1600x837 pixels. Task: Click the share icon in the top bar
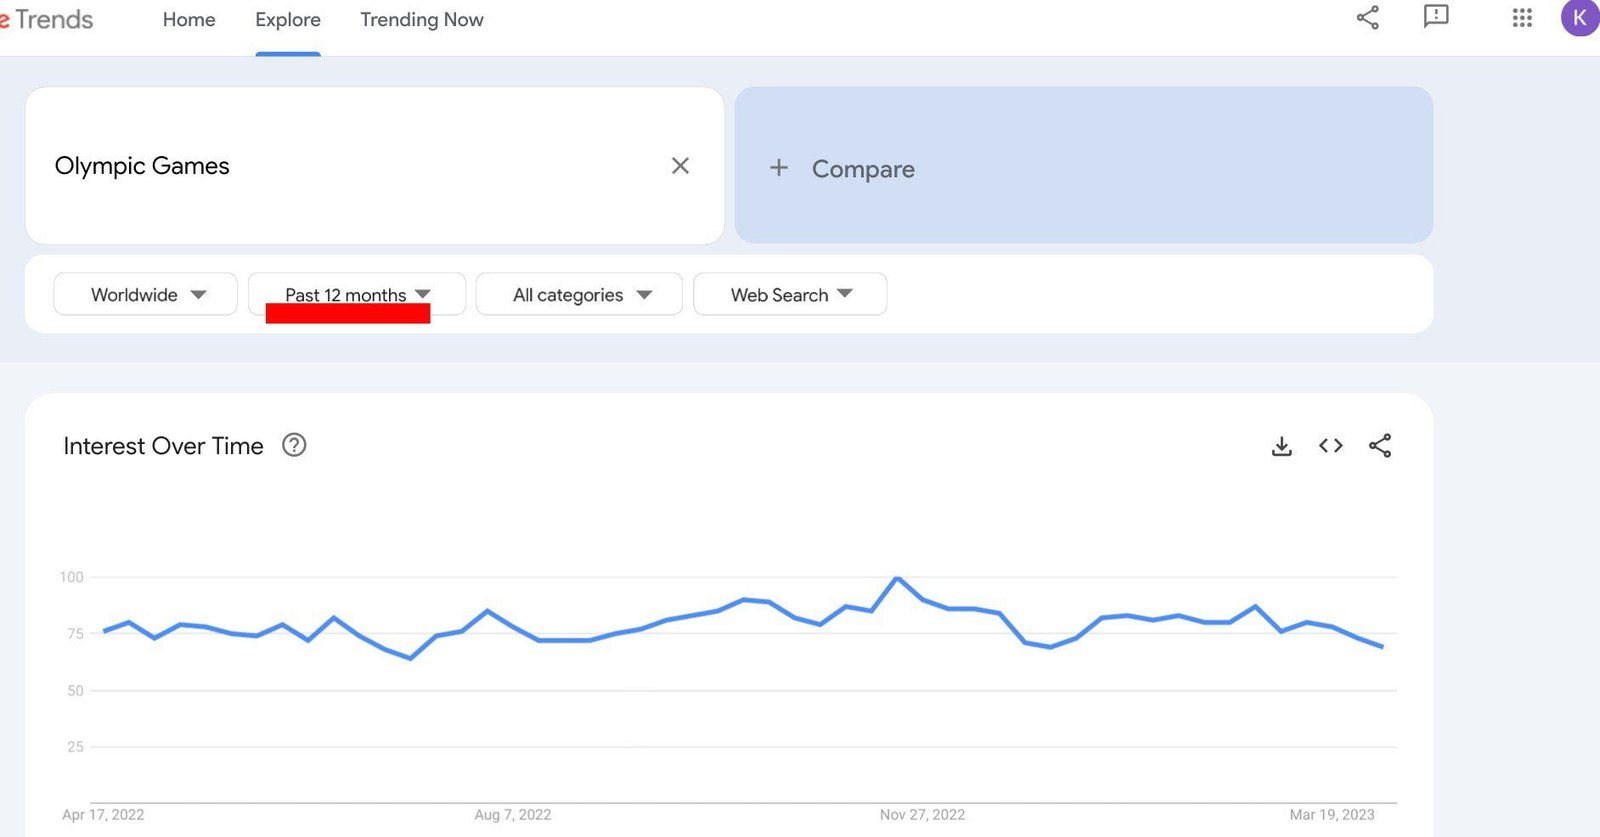tap(1367, 17)
